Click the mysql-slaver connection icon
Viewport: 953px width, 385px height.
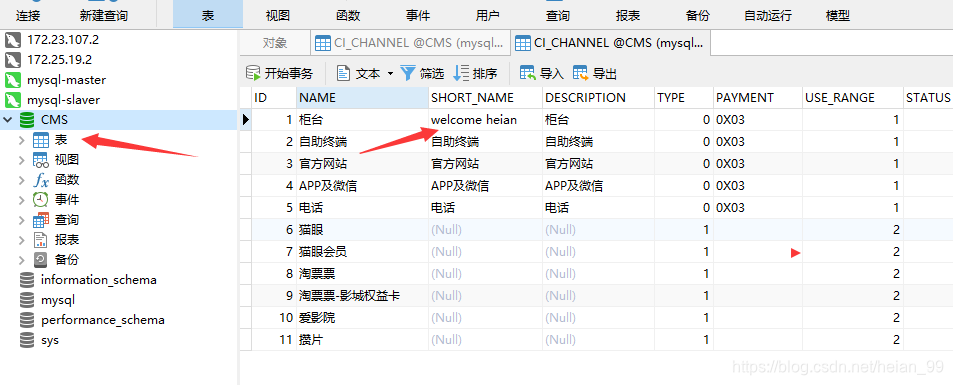(12, 100)
